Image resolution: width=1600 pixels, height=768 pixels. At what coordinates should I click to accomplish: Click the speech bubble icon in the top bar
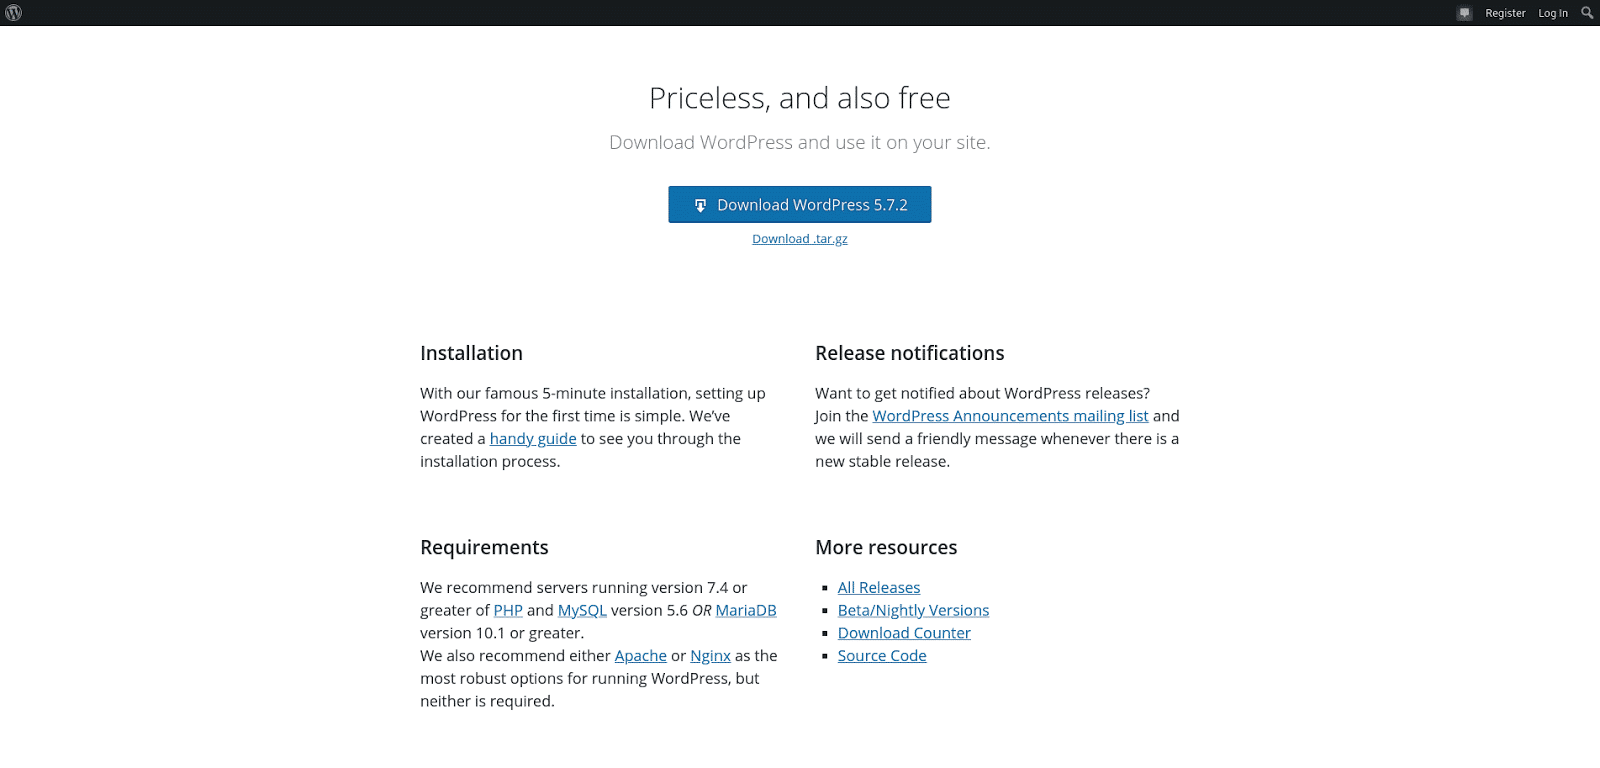click(x=1464, y=12)
